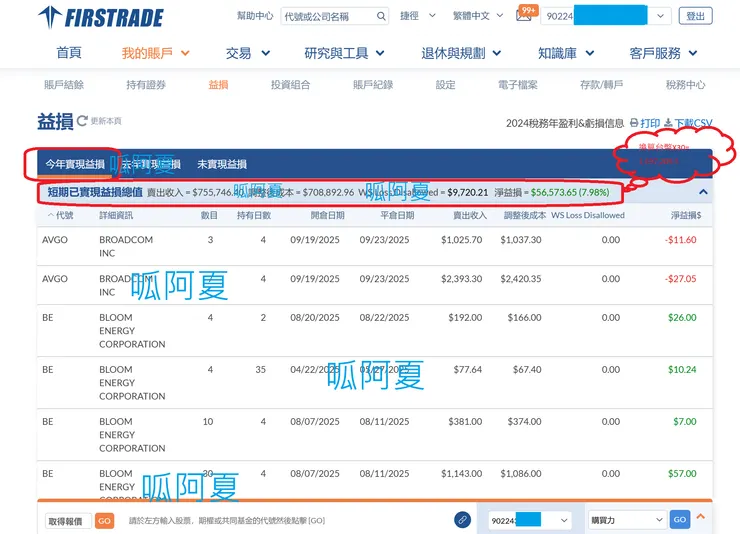Click the 08/20/2025 open date cell
This screenshot has width=740, height=534.
[x=315, y=317]
